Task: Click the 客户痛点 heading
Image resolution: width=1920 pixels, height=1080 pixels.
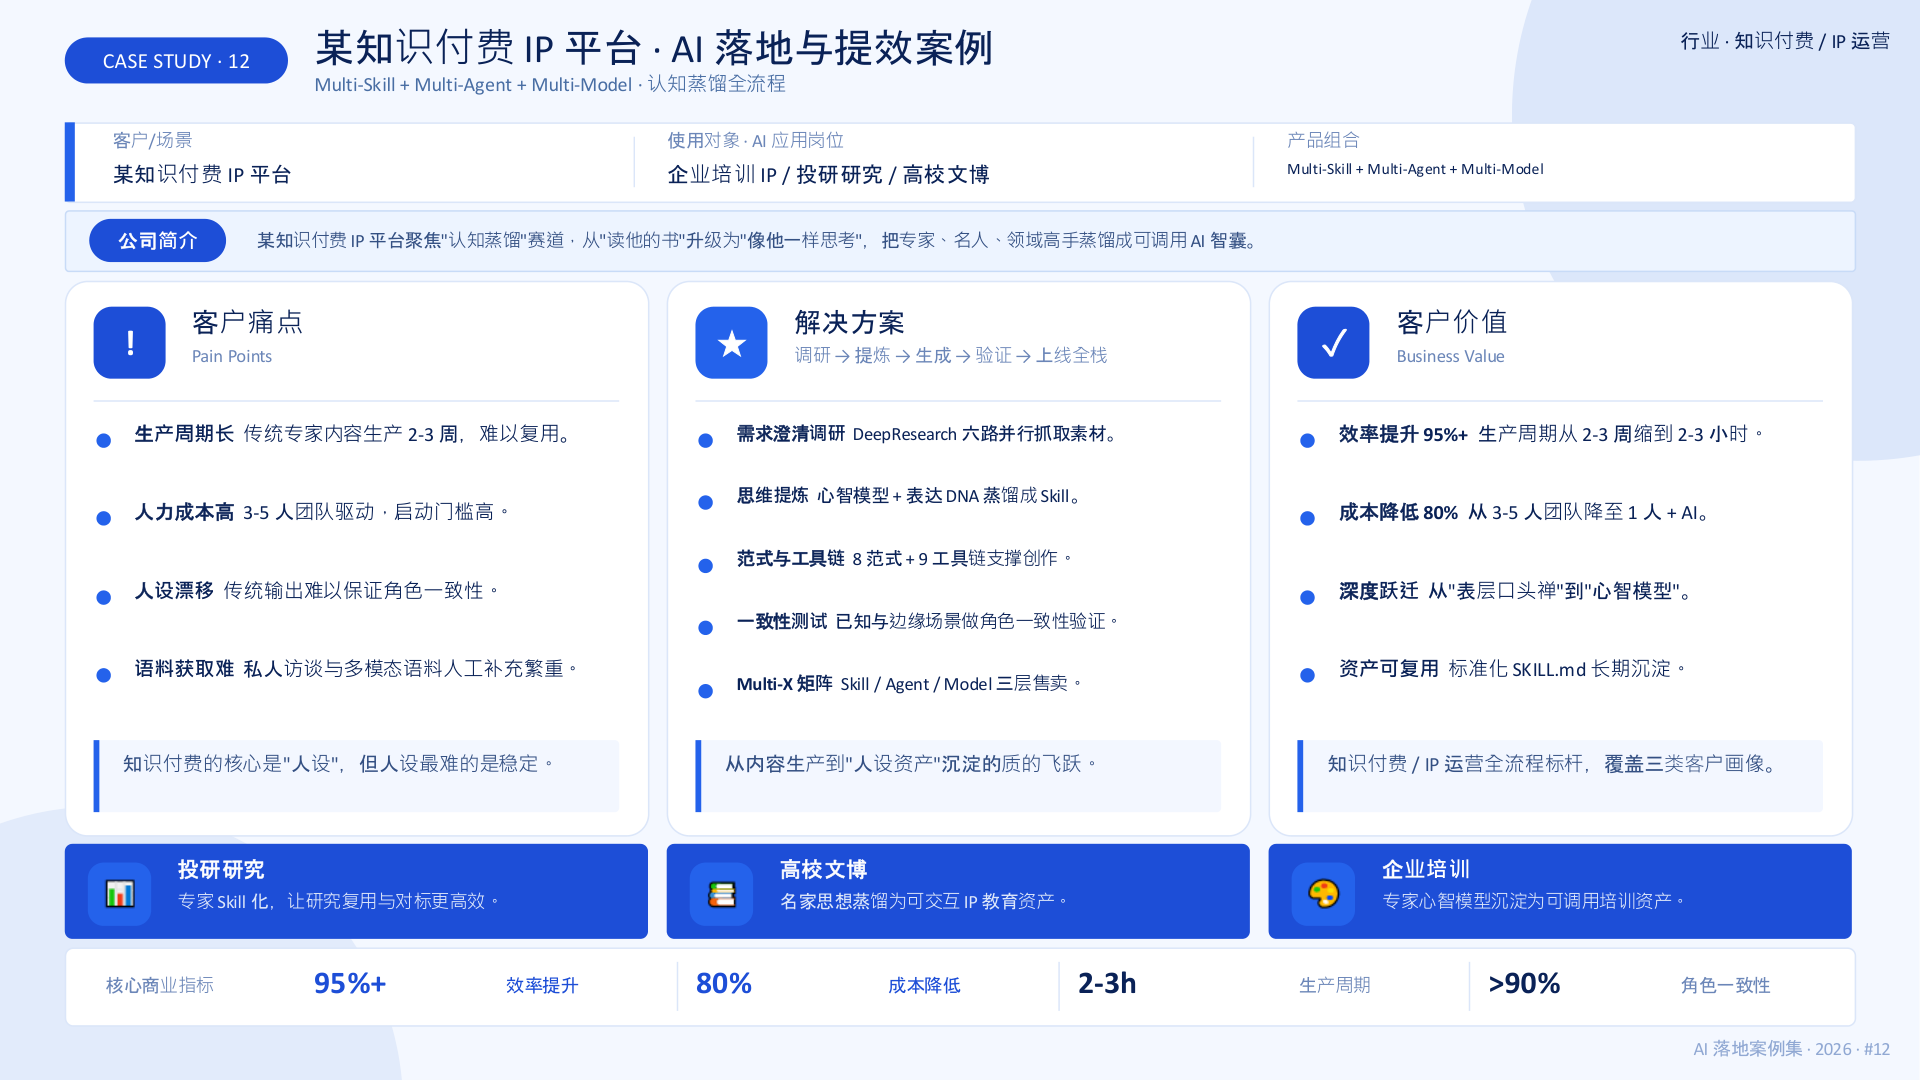Action: [x=247, y=322]
